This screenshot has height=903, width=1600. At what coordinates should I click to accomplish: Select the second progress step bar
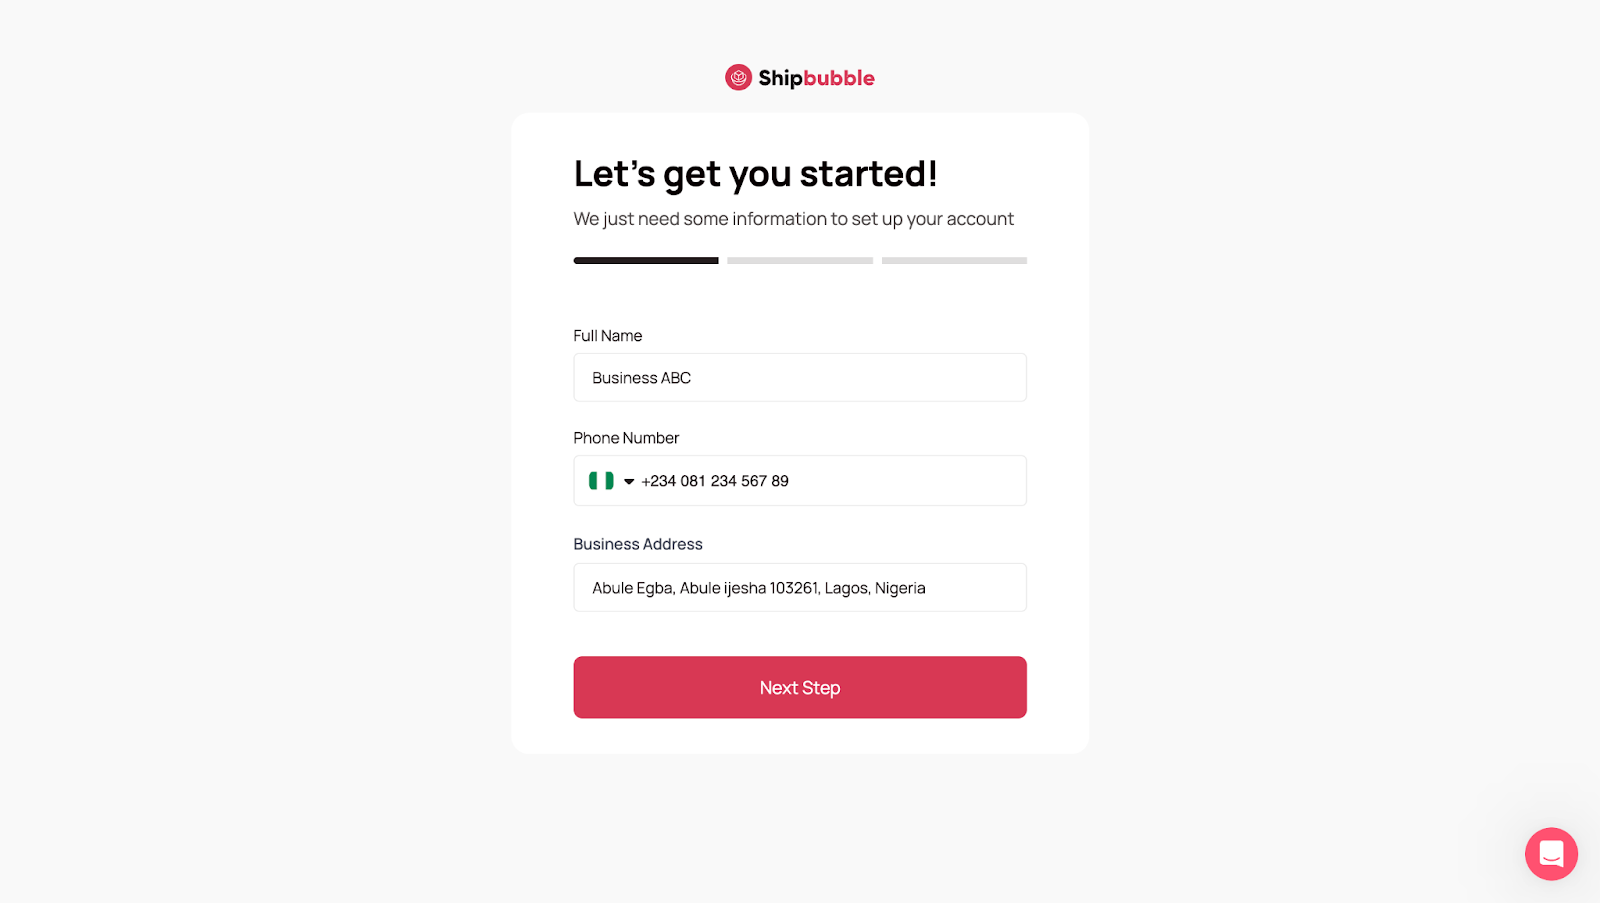point(800,261)
